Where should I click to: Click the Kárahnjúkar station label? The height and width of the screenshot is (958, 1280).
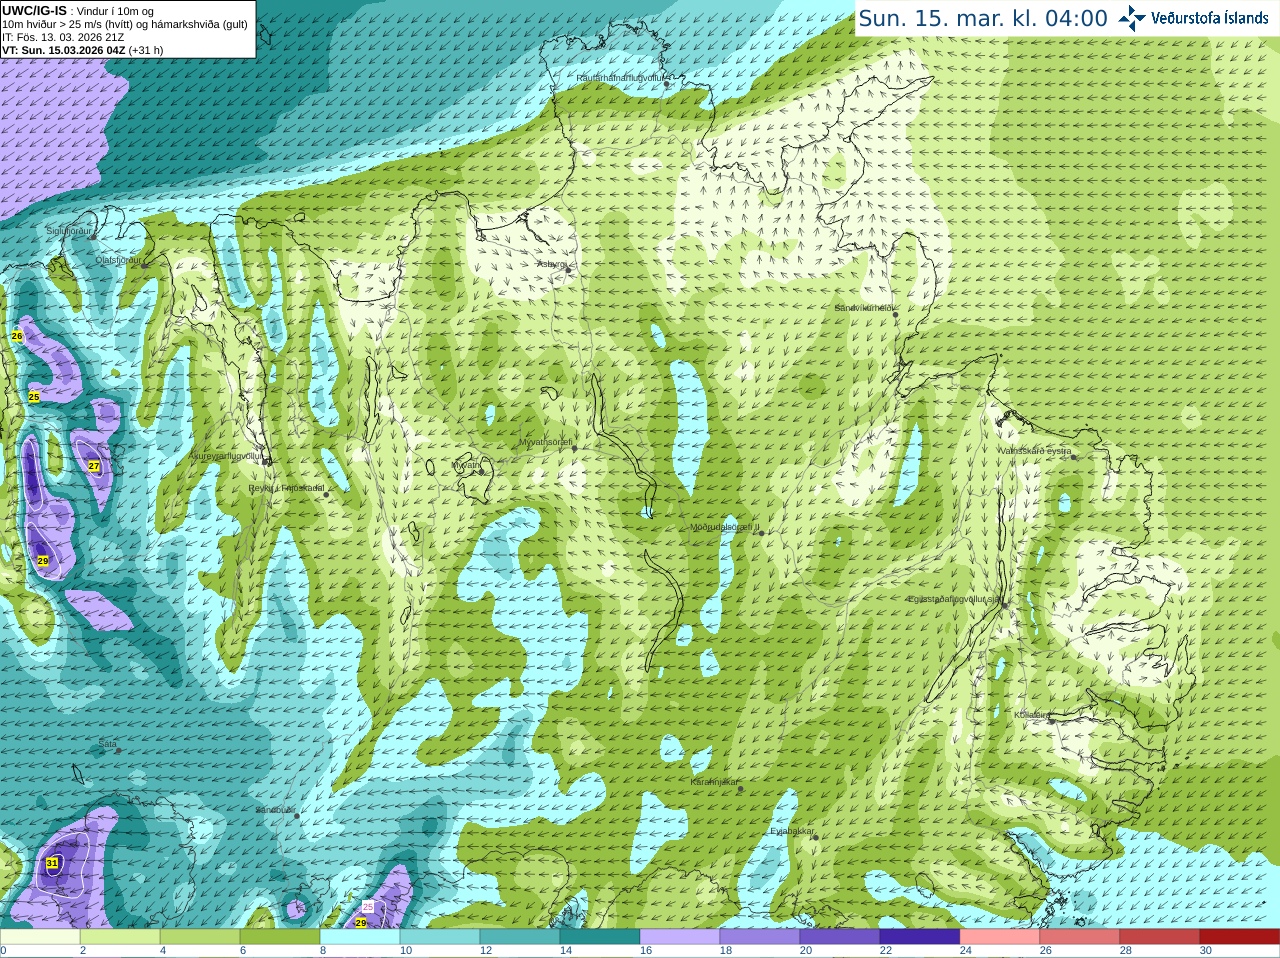click(715, 782)
